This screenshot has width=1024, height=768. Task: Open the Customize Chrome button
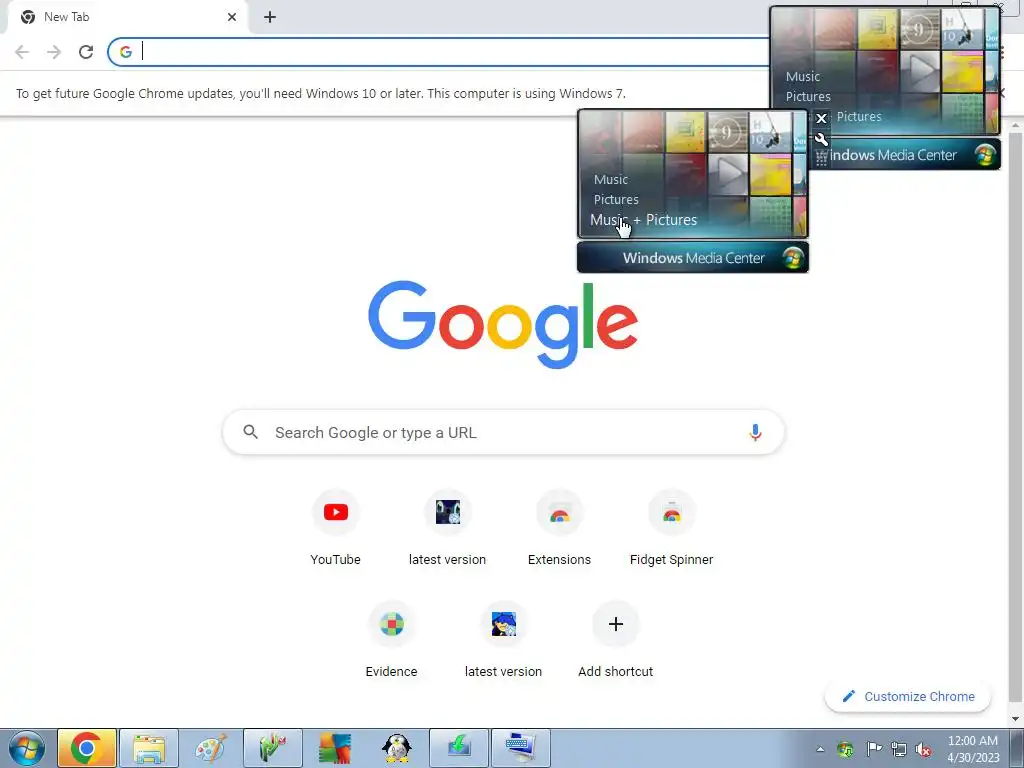(x=908, y=697)
